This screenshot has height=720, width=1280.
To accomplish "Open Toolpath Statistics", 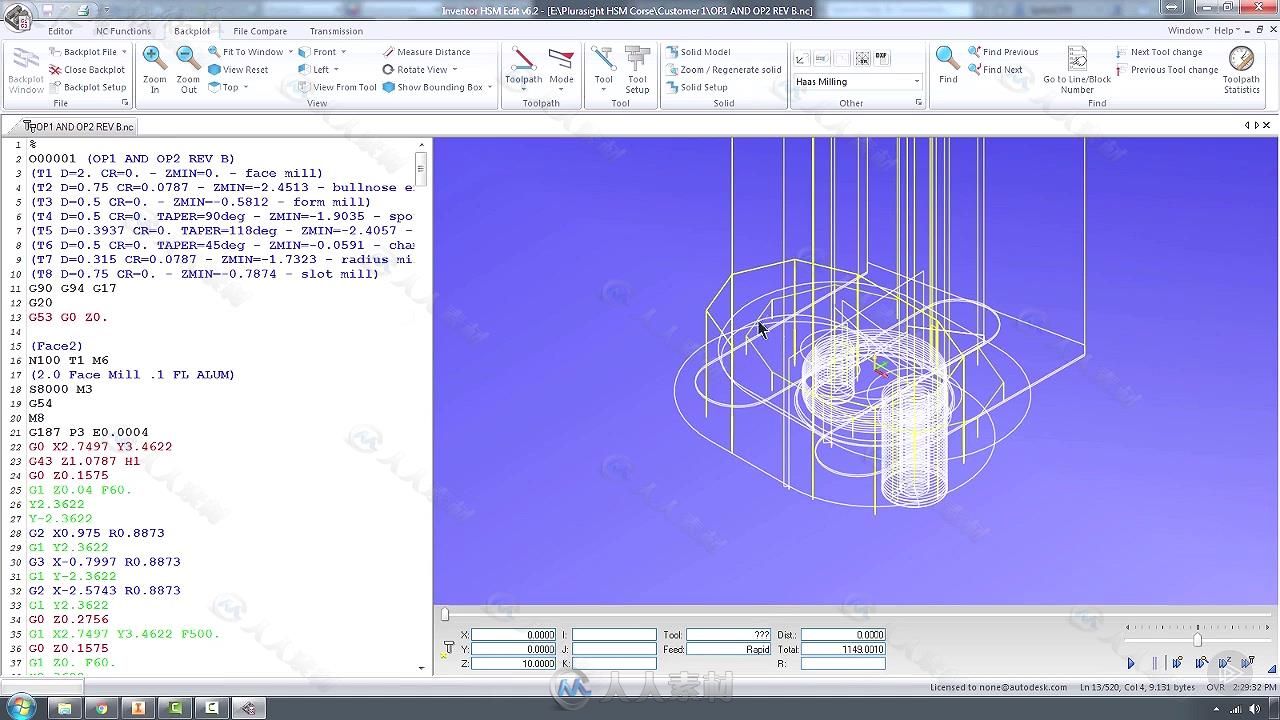I will pos(1241,70).
